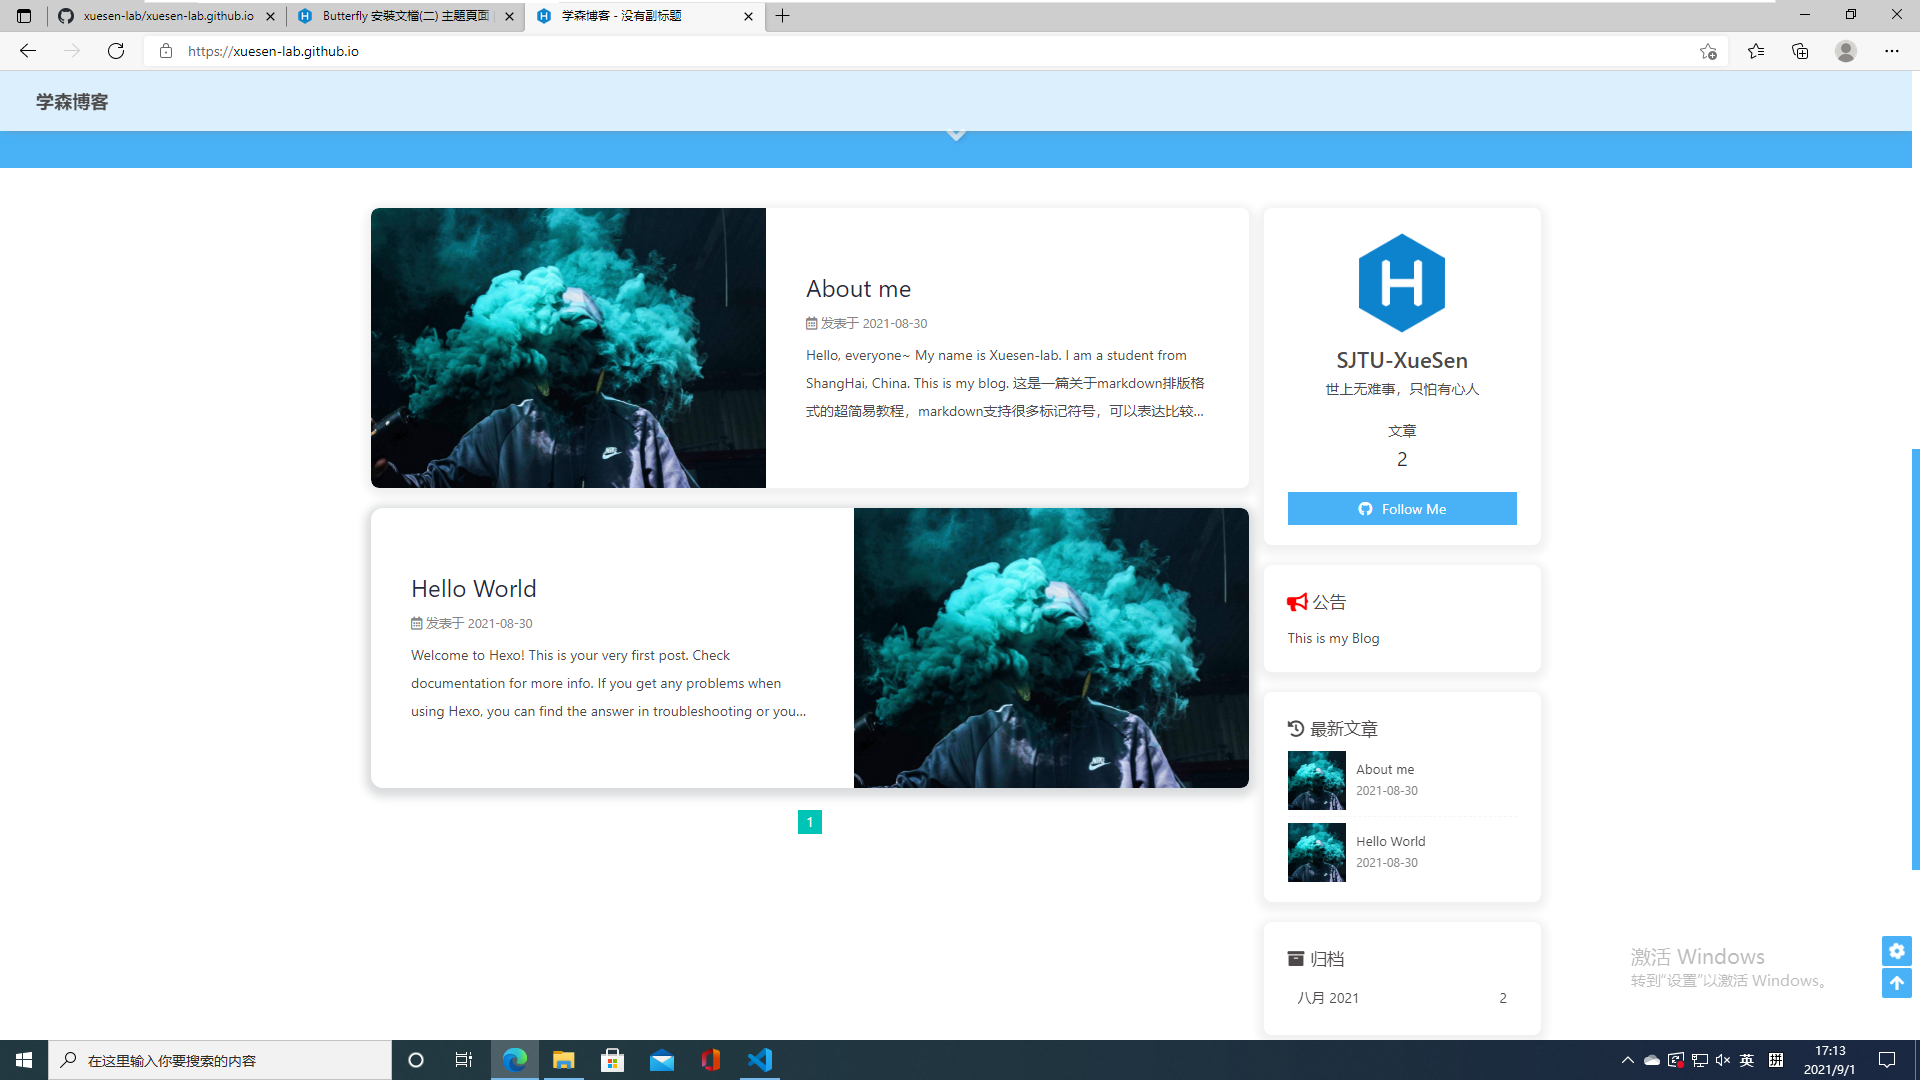This screenshot has height=1080, width=1920.
Task: Click the 学森博客 site title
Action: 73,102
